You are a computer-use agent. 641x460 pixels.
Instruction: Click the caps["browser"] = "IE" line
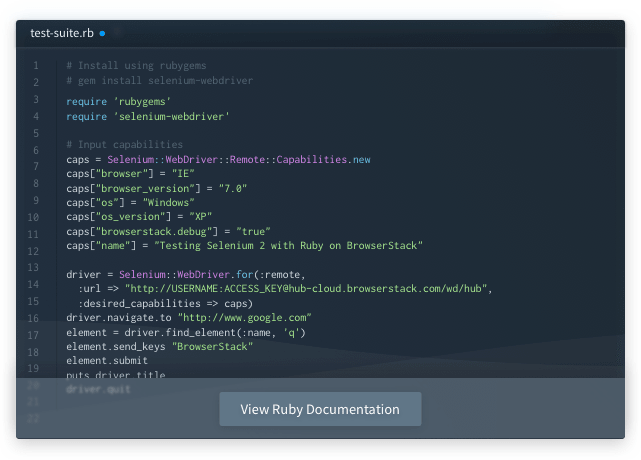pyautogui.click(x=130, y=173)
